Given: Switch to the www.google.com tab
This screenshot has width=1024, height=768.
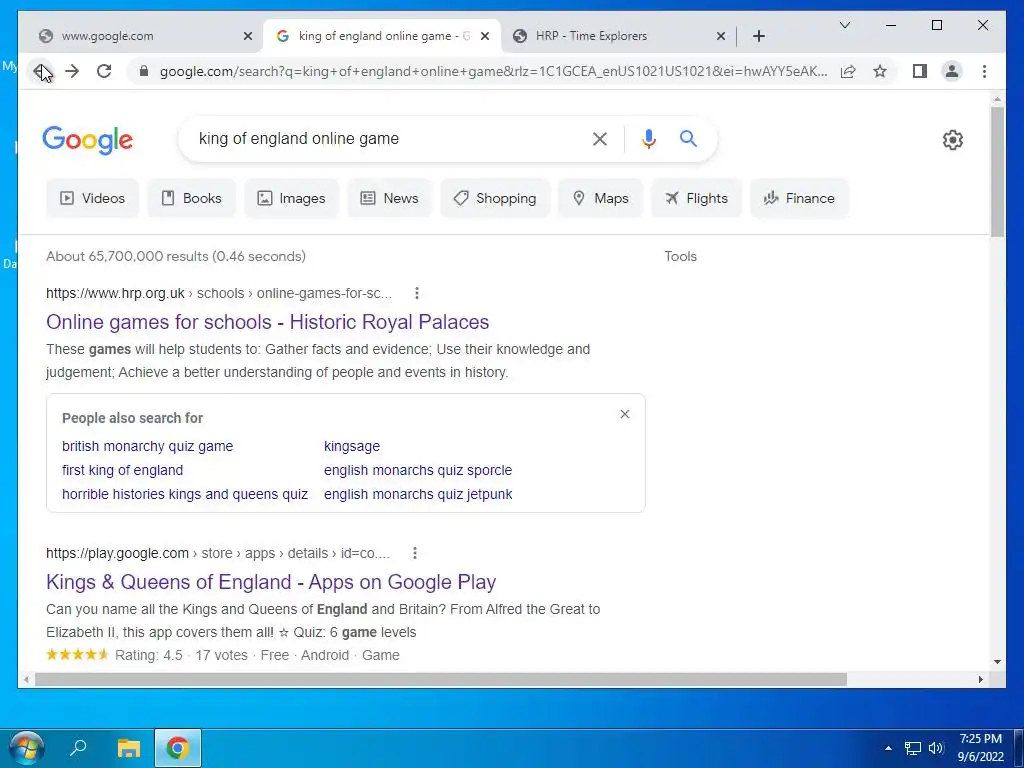Looking at the screenshot, I should click(142, 36).
